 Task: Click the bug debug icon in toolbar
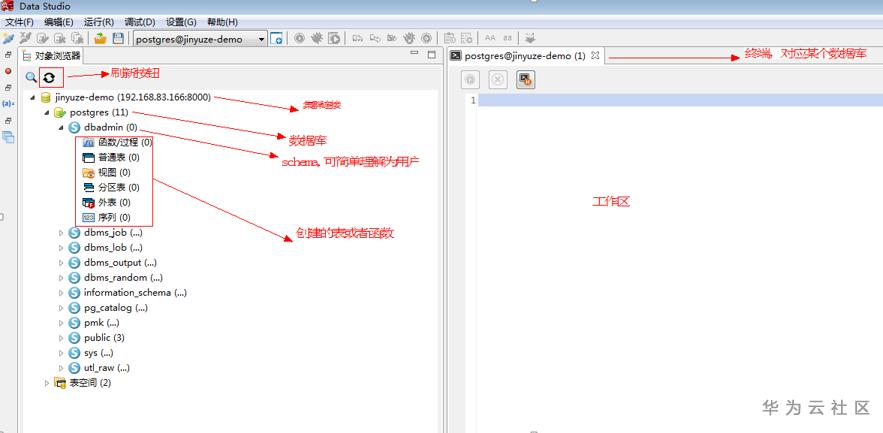pyautogui.click(x=317, y=38)
